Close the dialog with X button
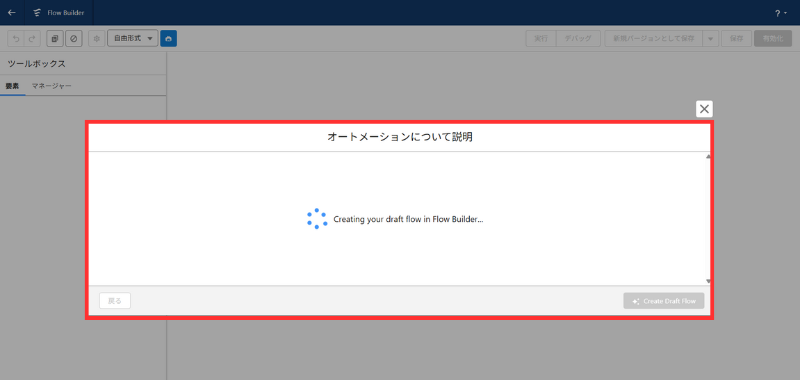The image size is (800, 380). pos(704,109)
